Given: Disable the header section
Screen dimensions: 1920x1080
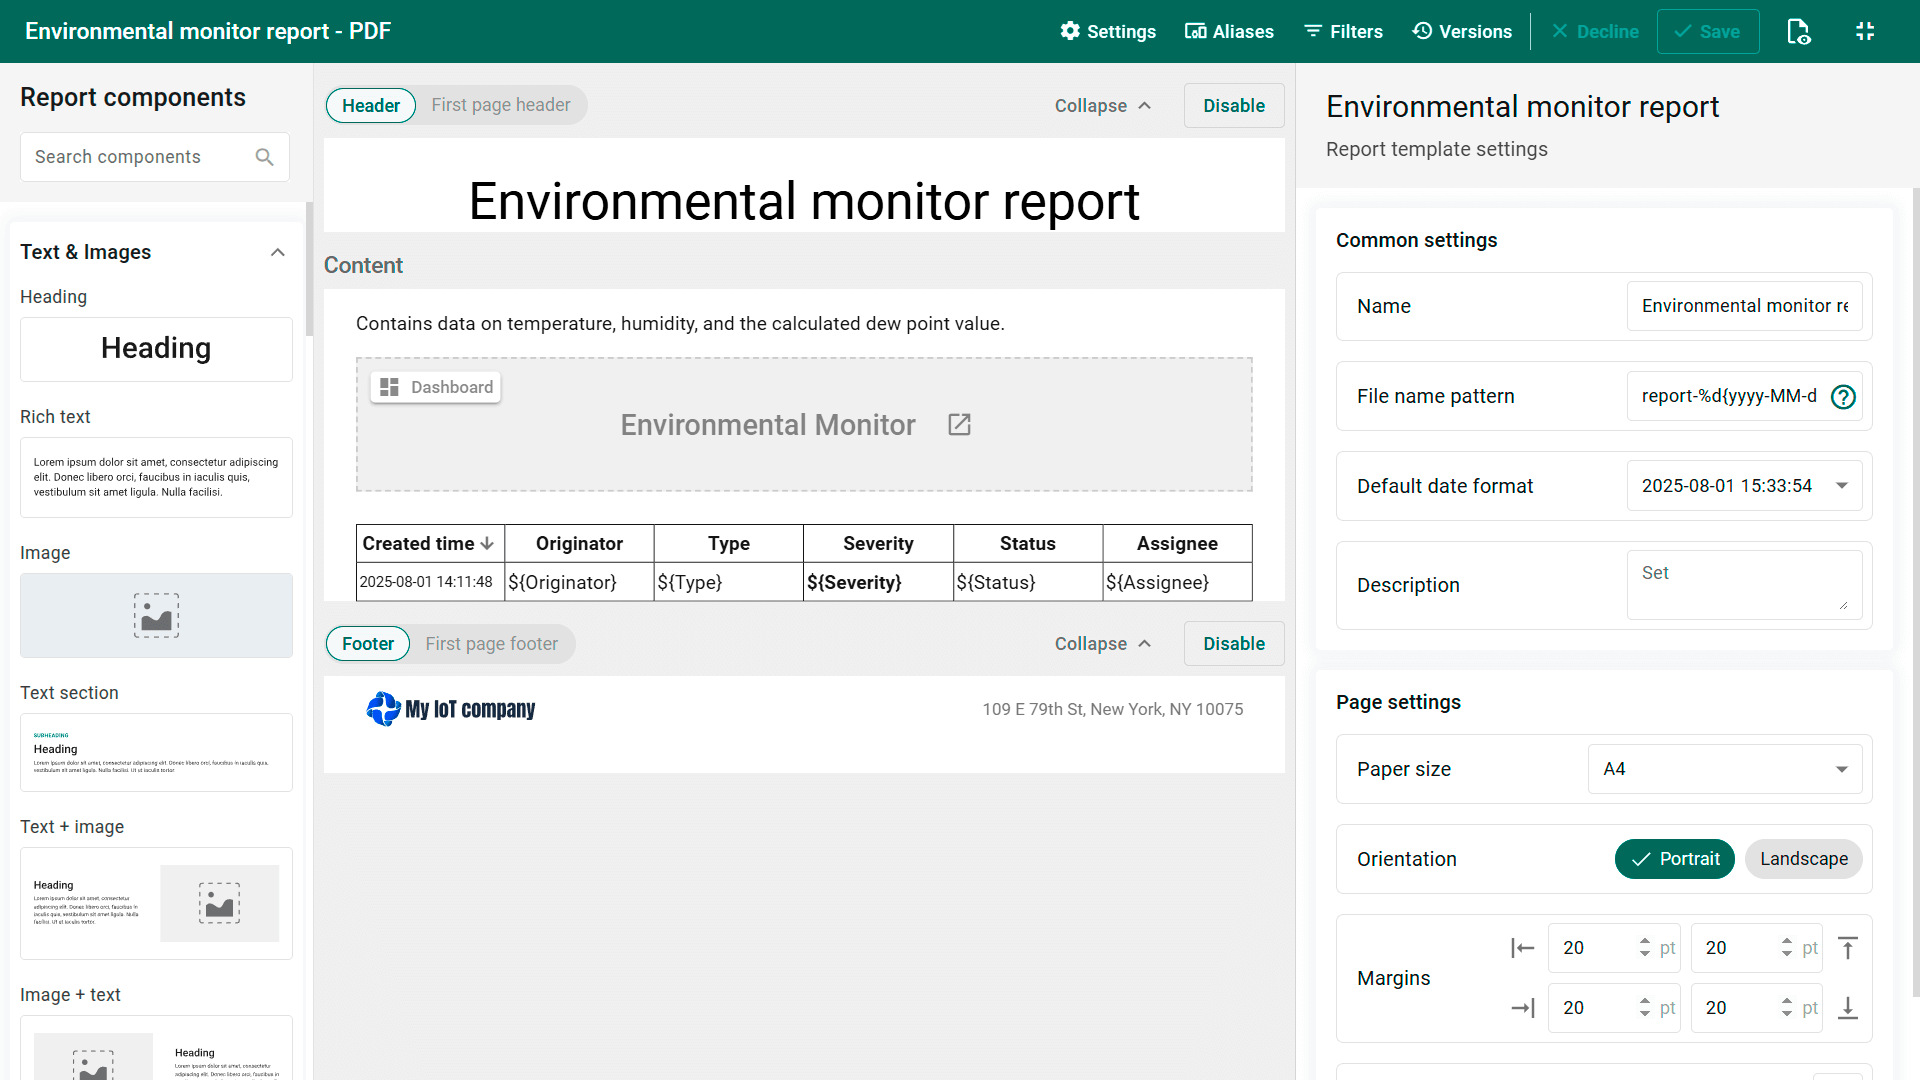Looking at the screenshot, I should 1233,106.
